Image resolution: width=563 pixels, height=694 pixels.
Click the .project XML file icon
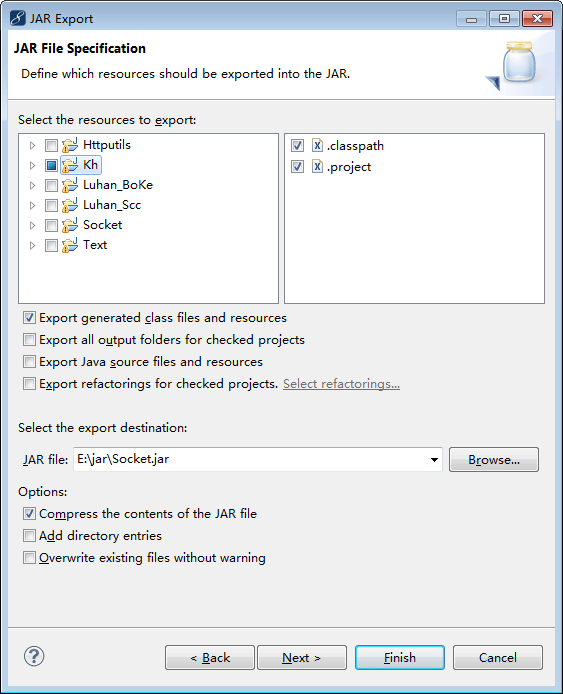(317, 166)
